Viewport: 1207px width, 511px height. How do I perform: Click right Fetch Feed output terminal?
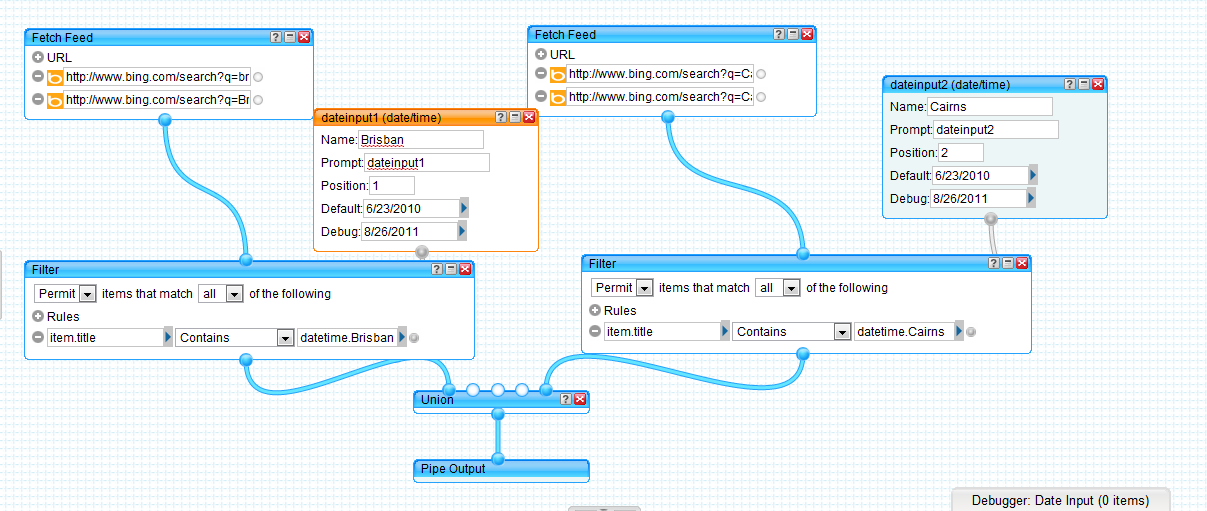pos(668,117)
